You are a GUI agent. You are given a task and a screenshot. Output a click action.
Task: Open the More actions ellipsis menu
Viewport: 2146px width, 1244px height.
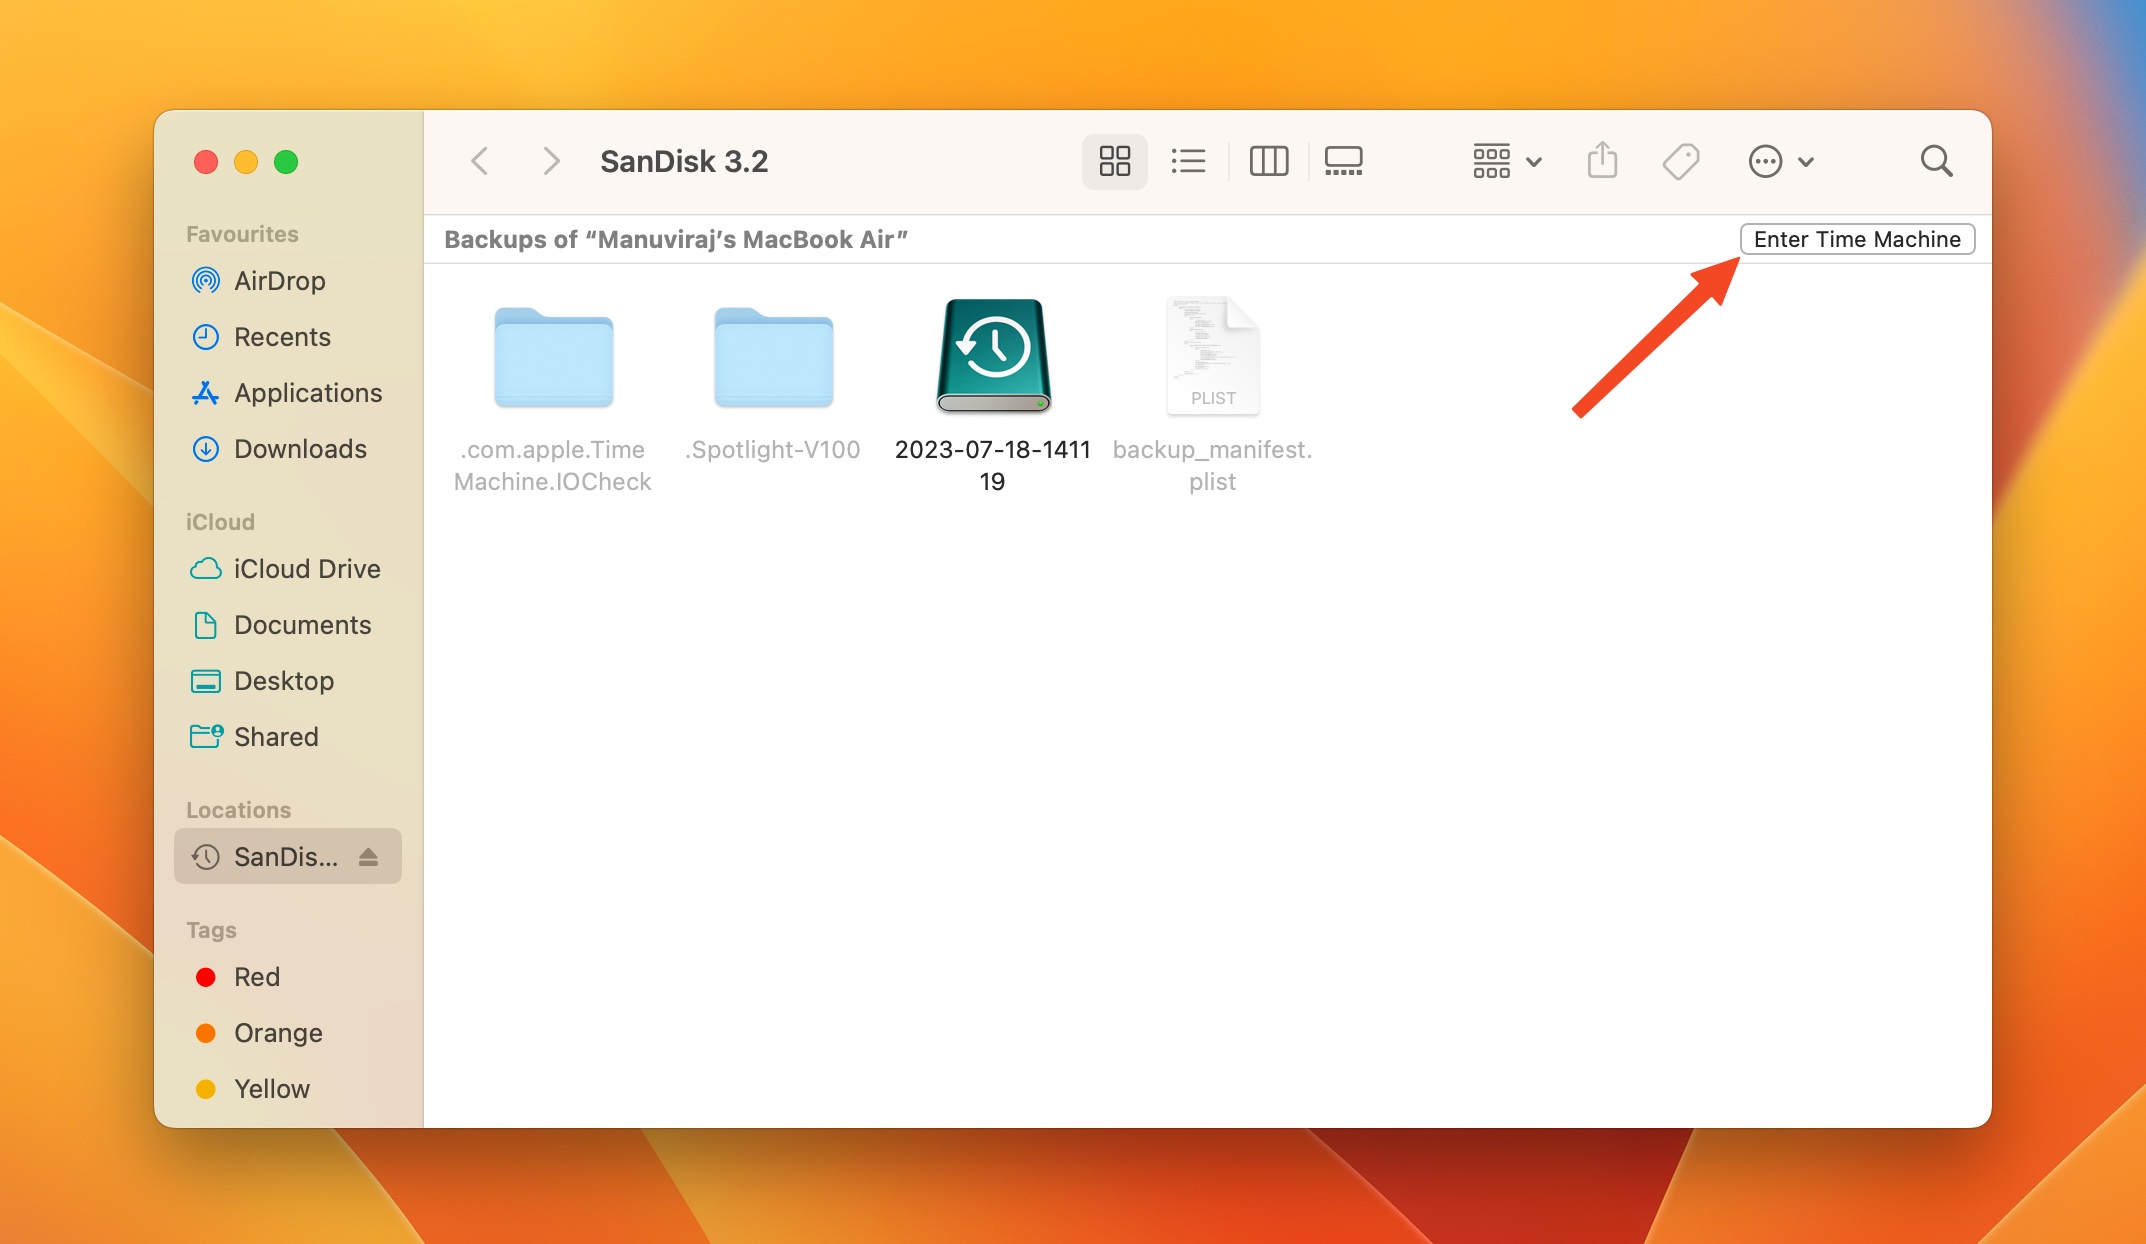point(1781,161)
